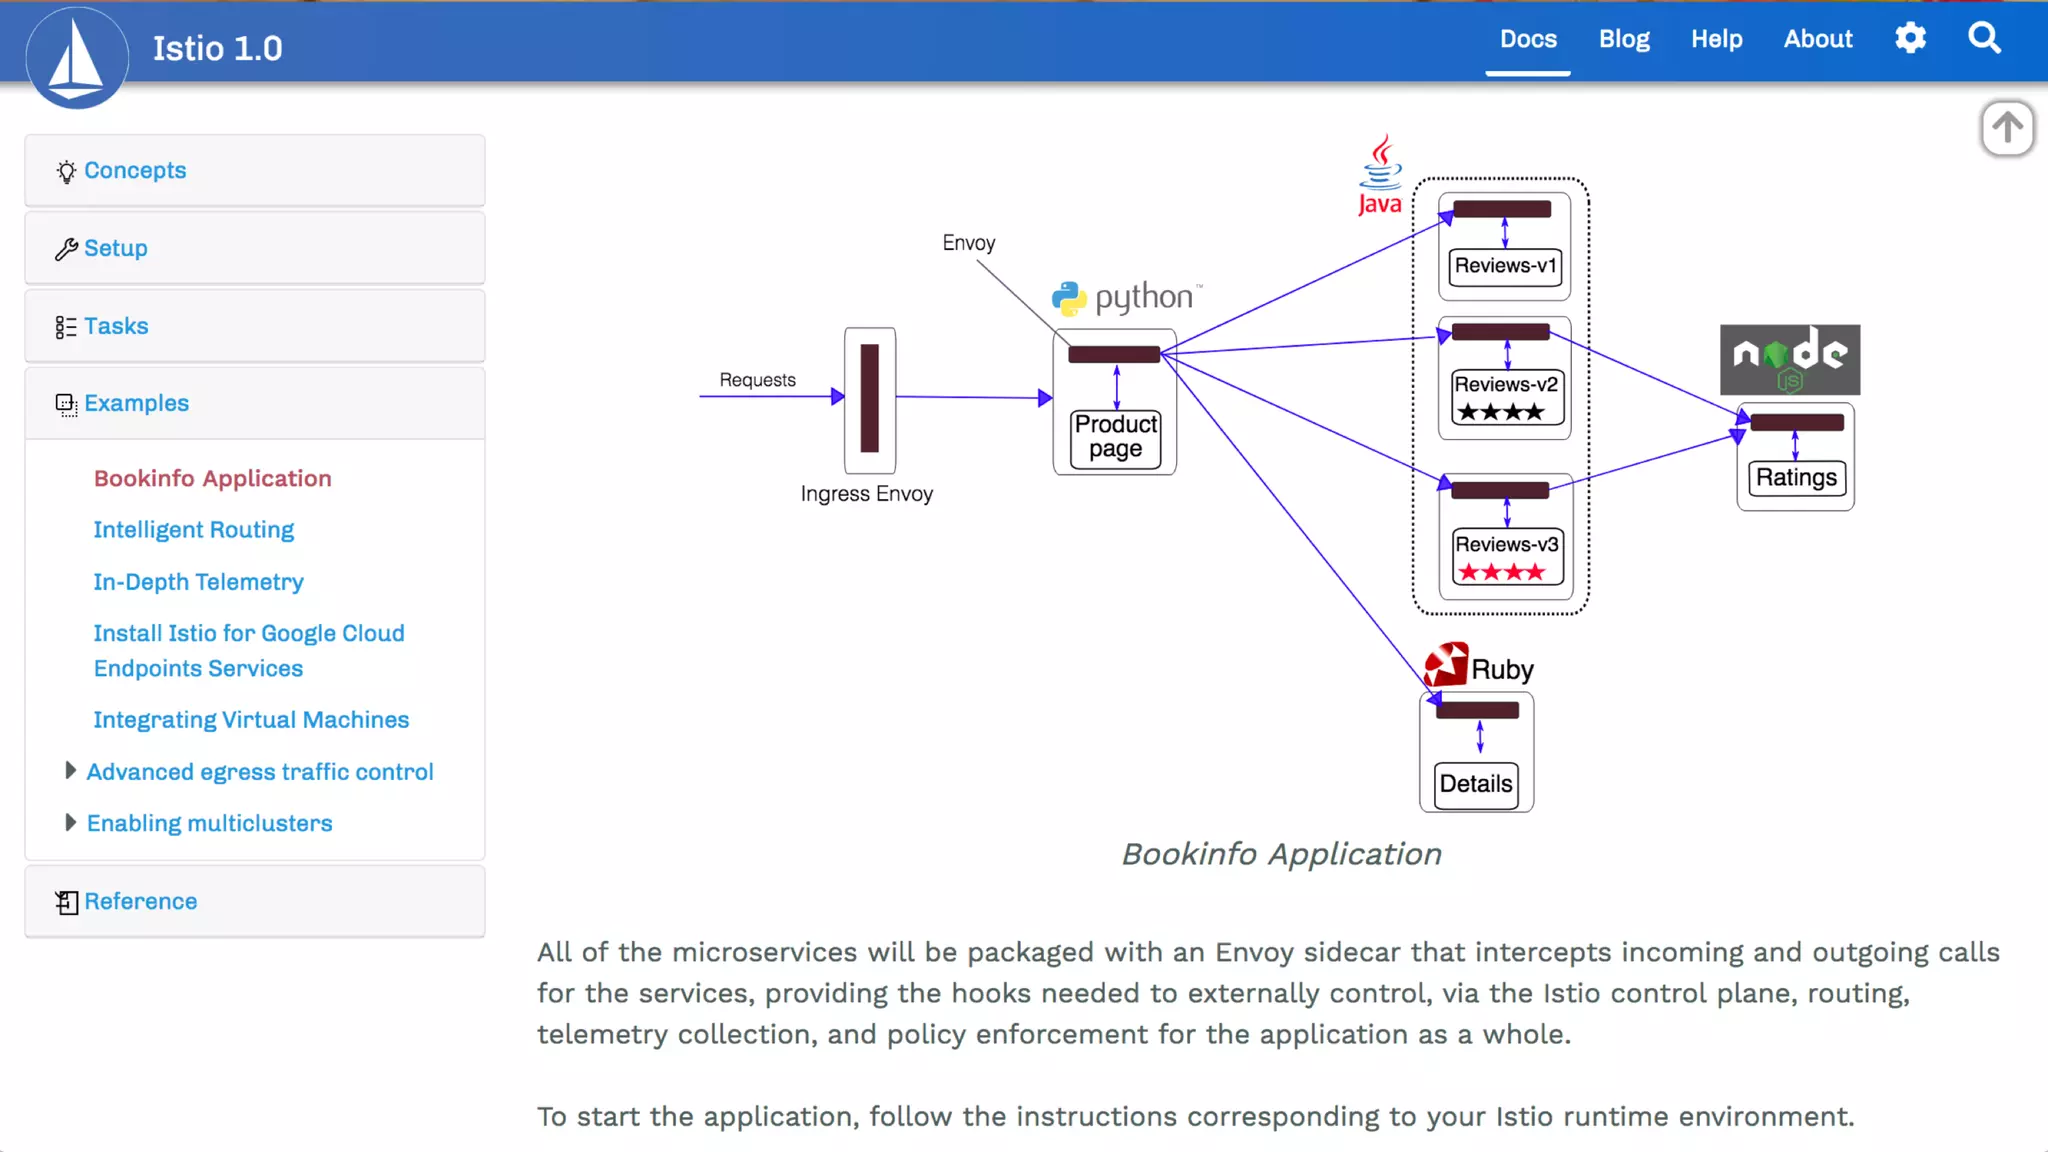
Task: Open In-Depth Telemetry example
Action: 198,582
